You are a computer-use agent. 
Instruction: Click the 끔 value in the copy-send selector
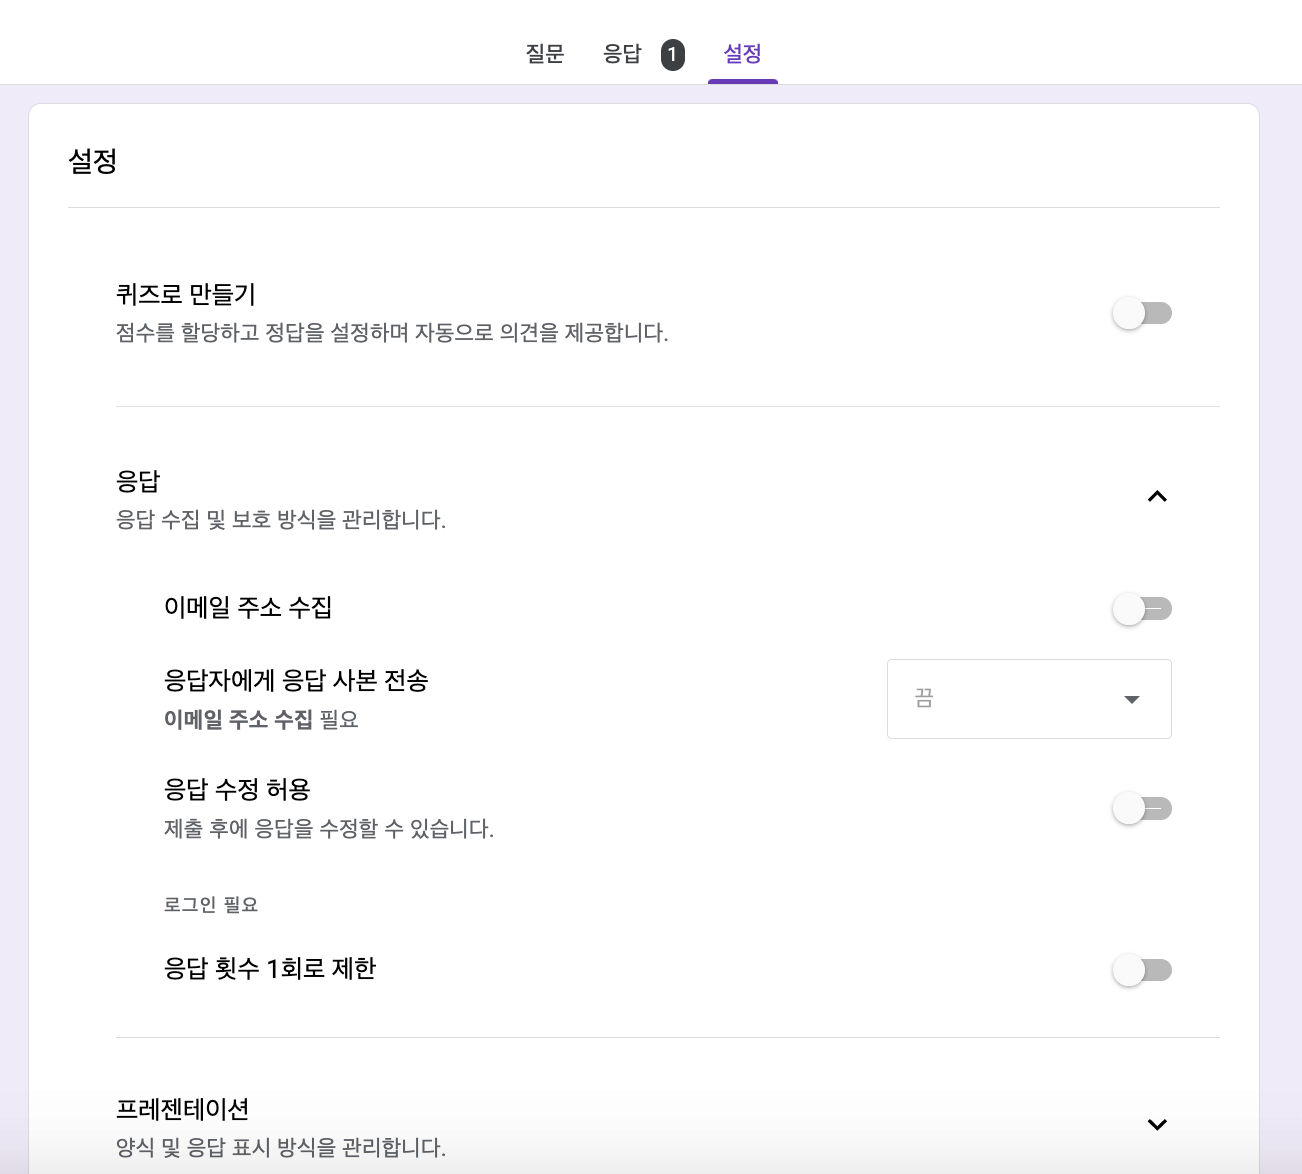[x=923, y=698]
